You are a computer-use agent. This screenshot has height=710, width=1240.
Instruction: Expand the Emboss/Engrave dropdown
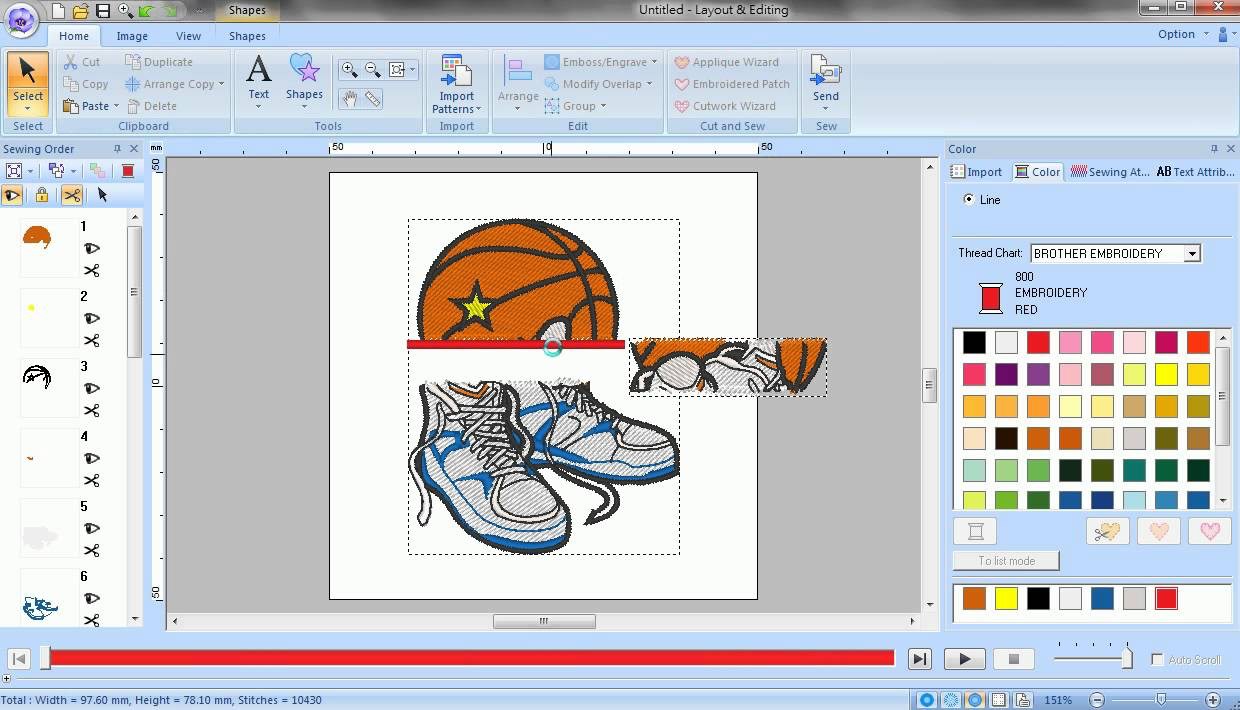click(654, 62)
